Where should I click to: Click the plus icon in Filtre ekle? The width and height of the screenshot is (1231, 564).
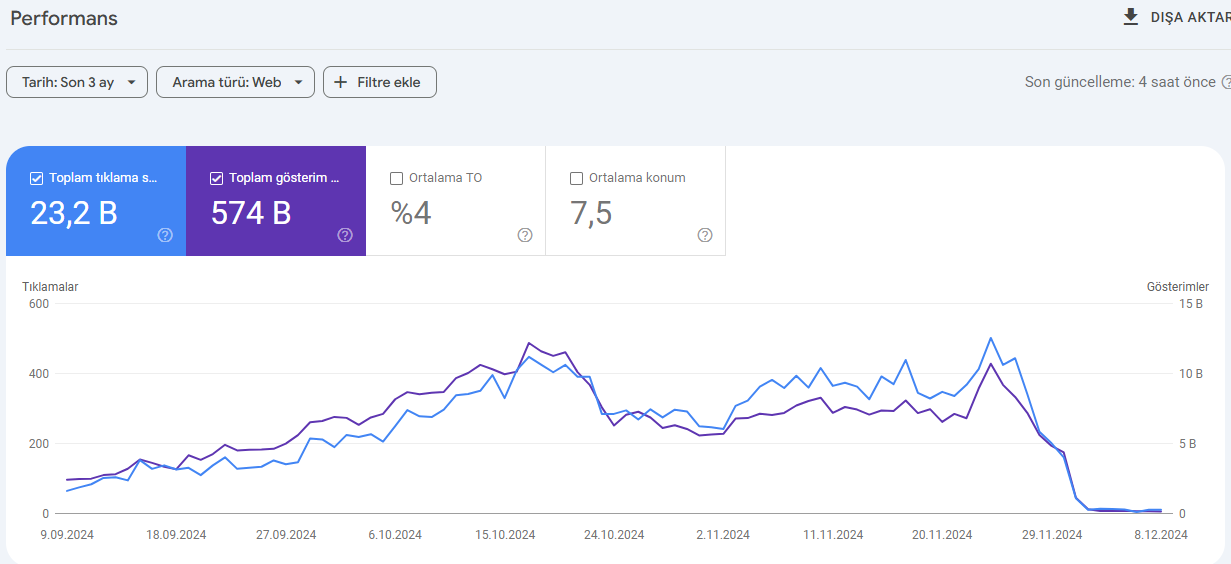click(x=340, y=82)
